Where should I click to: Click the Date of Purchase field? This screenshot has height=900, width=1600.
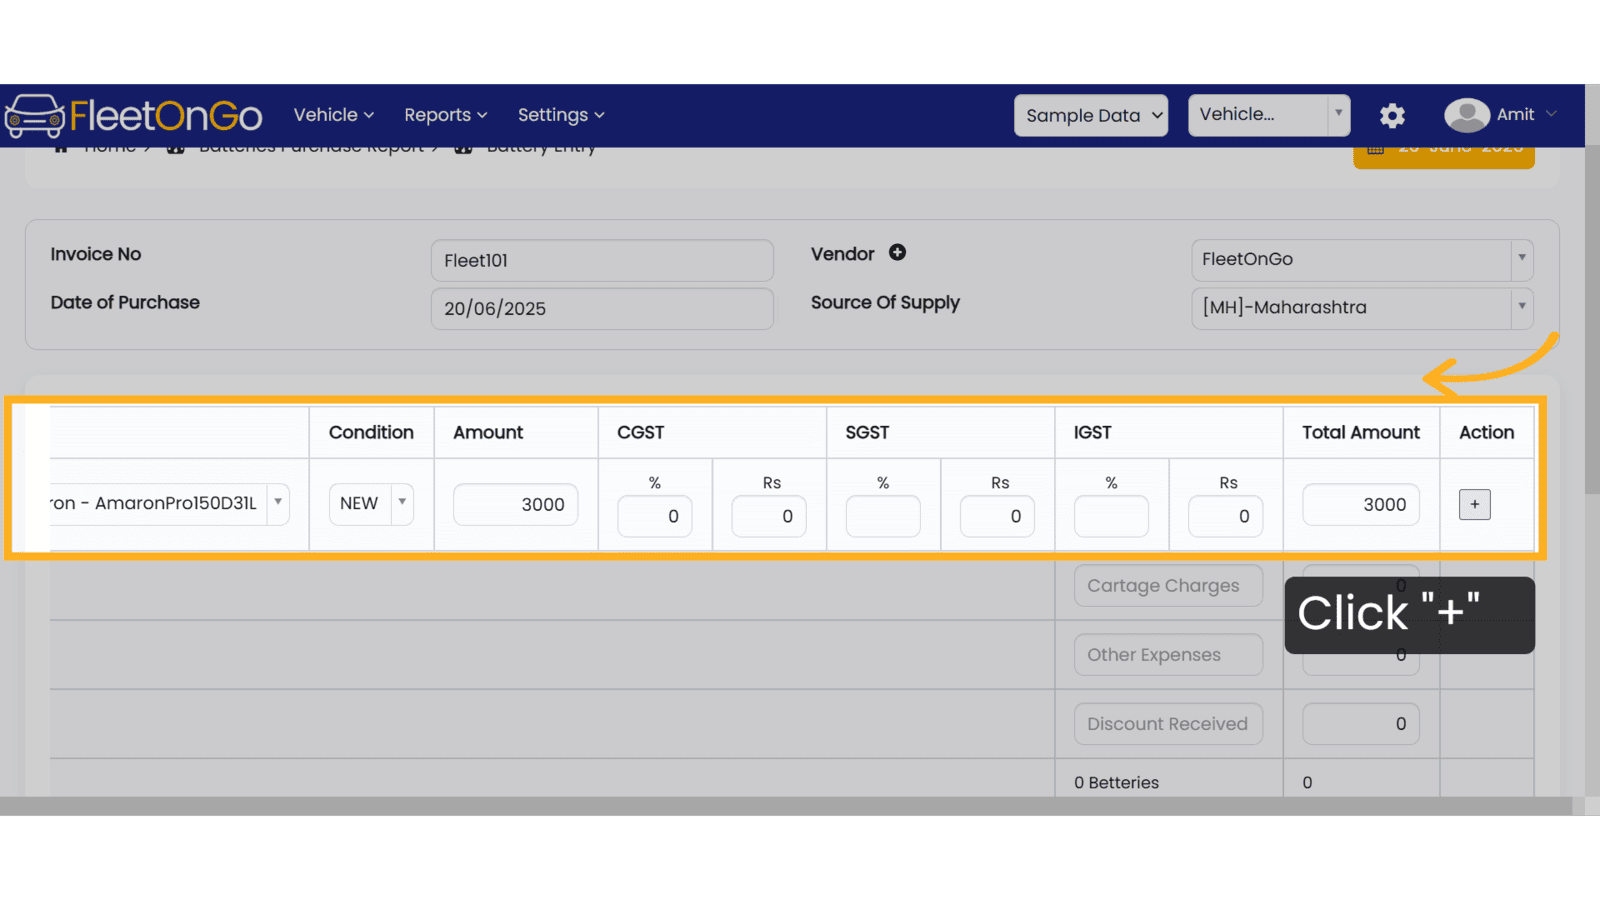pos(602,308)
